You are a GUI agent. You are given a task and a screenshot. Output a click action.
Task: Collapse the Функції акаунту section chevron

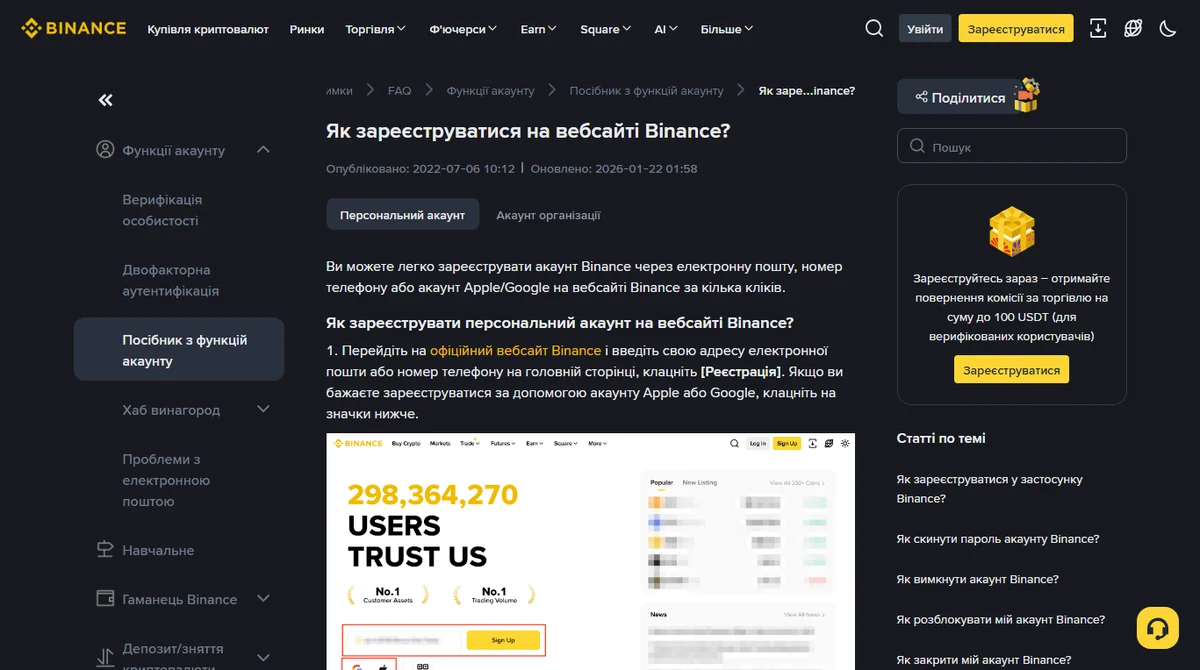click(x=264, y=150)
